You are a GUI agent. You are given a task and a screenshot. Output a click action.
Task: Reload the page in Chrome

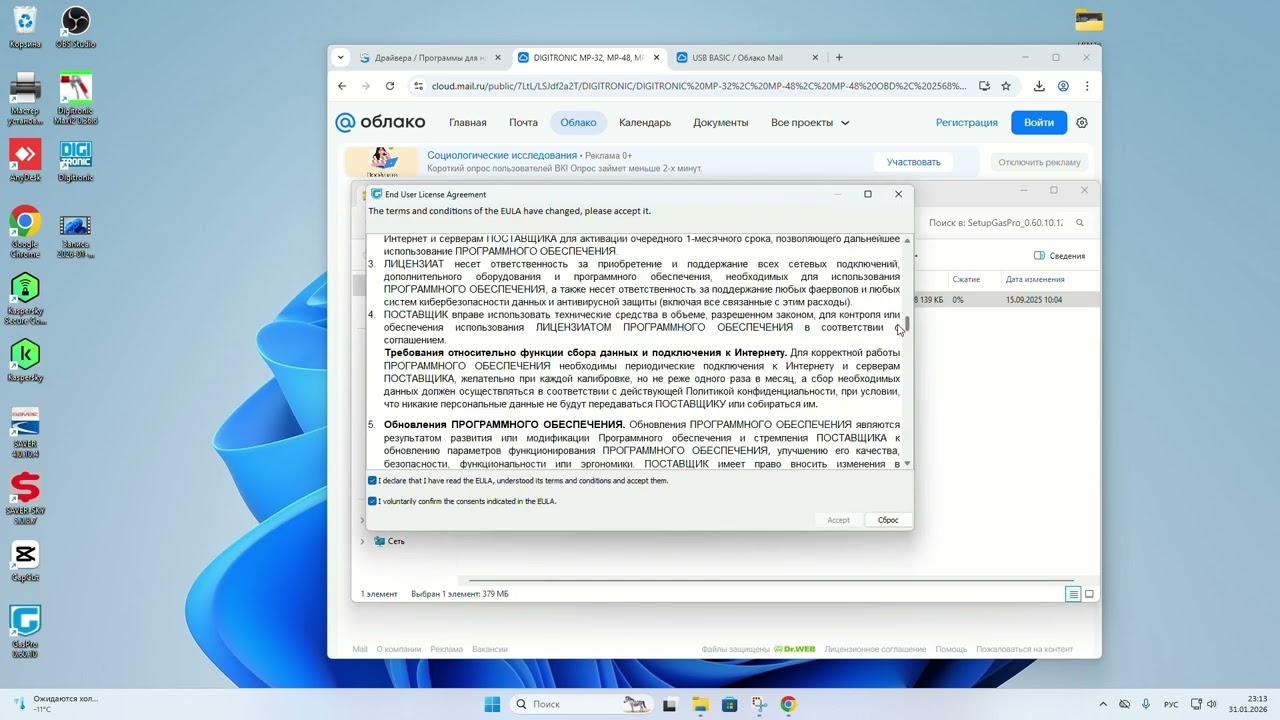point(390,86)
